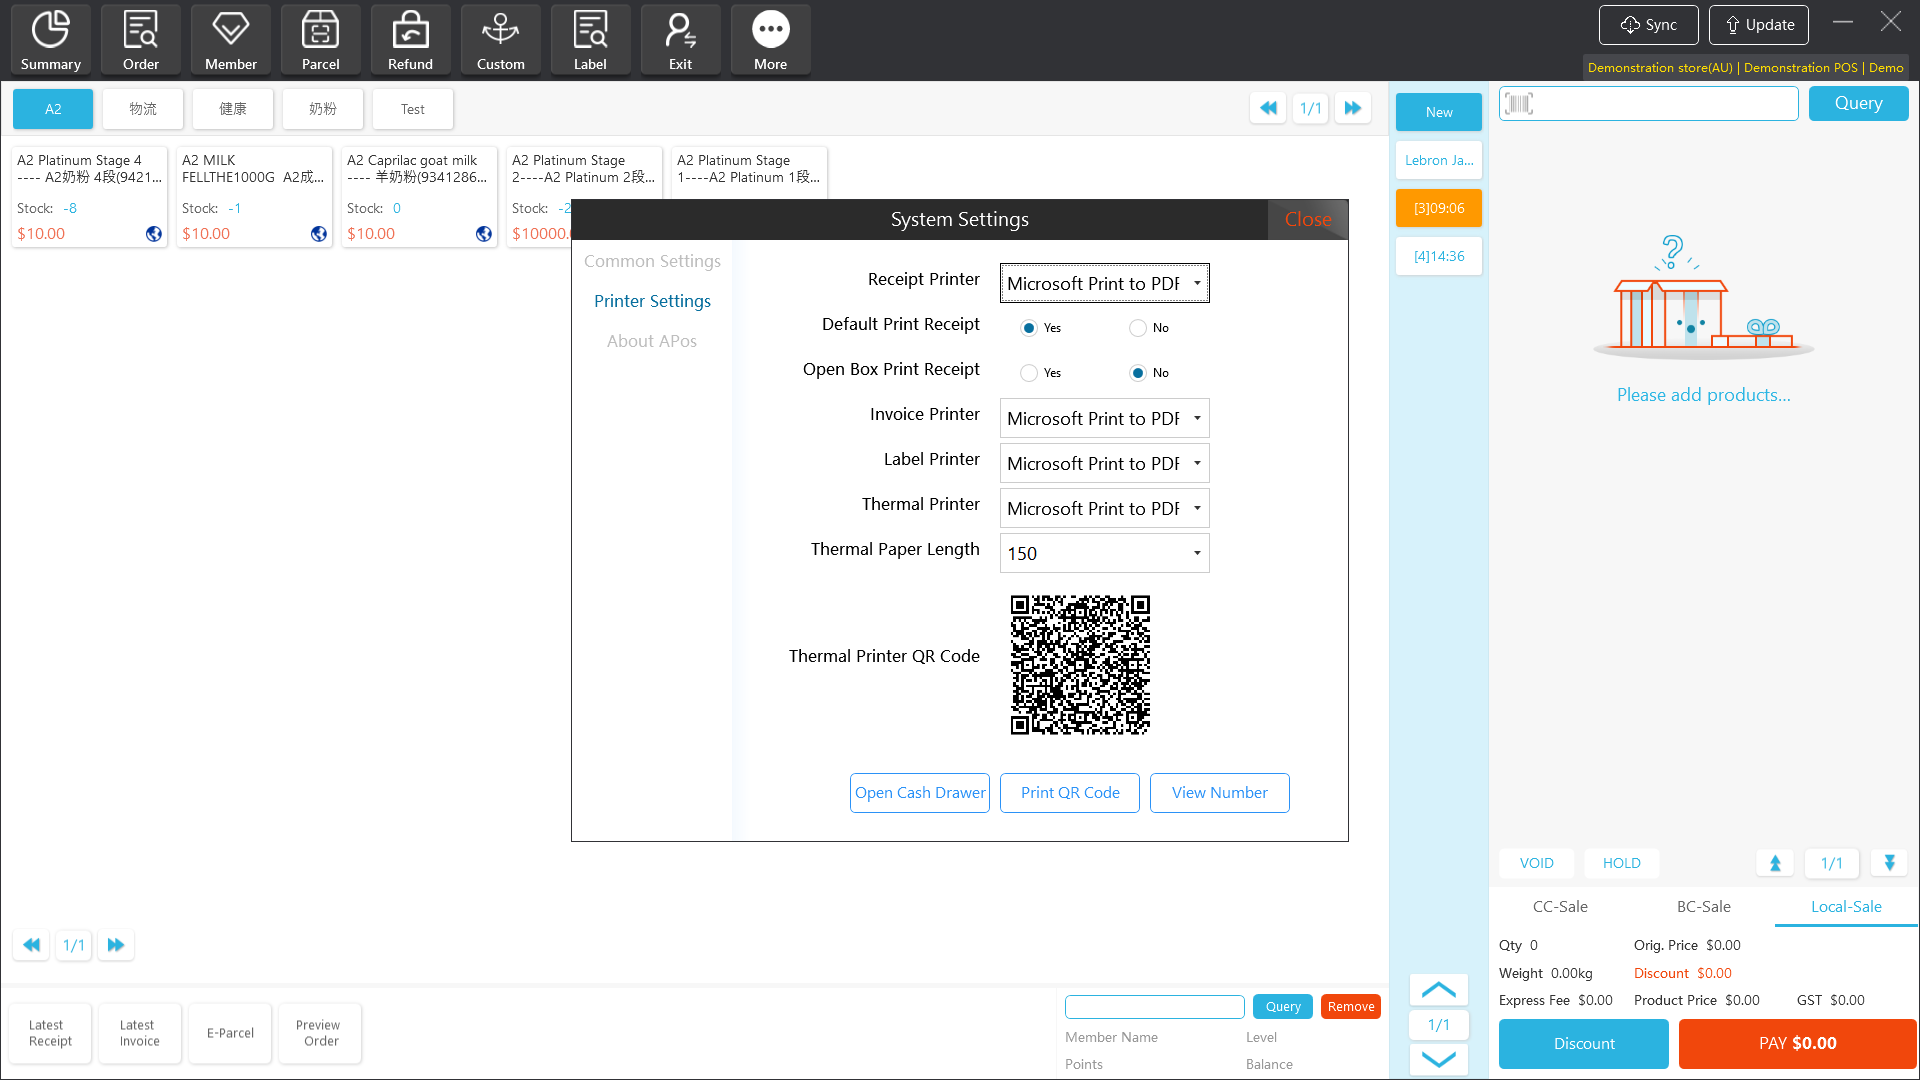Click the Sync cloud button
Viewport: 1920px width, 1080px height.
tap(1648, 25)
